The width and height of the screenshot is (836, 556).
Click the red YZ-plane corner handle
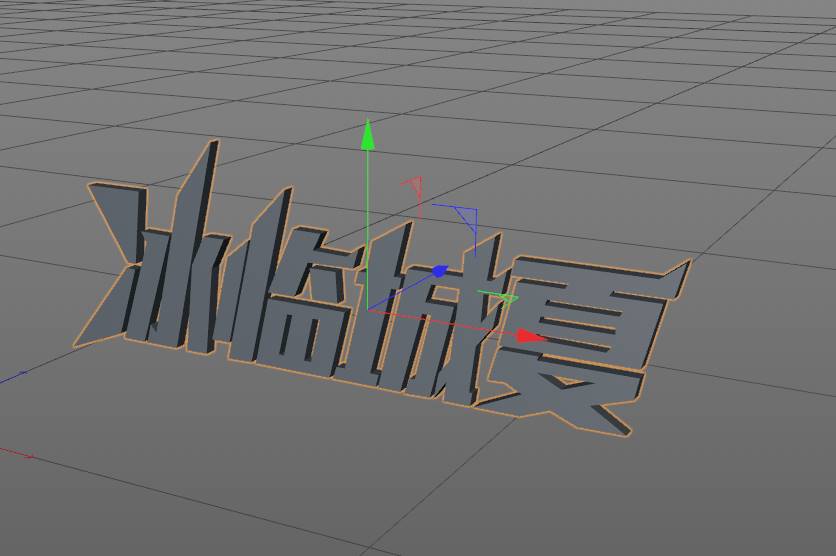(414, 186)
